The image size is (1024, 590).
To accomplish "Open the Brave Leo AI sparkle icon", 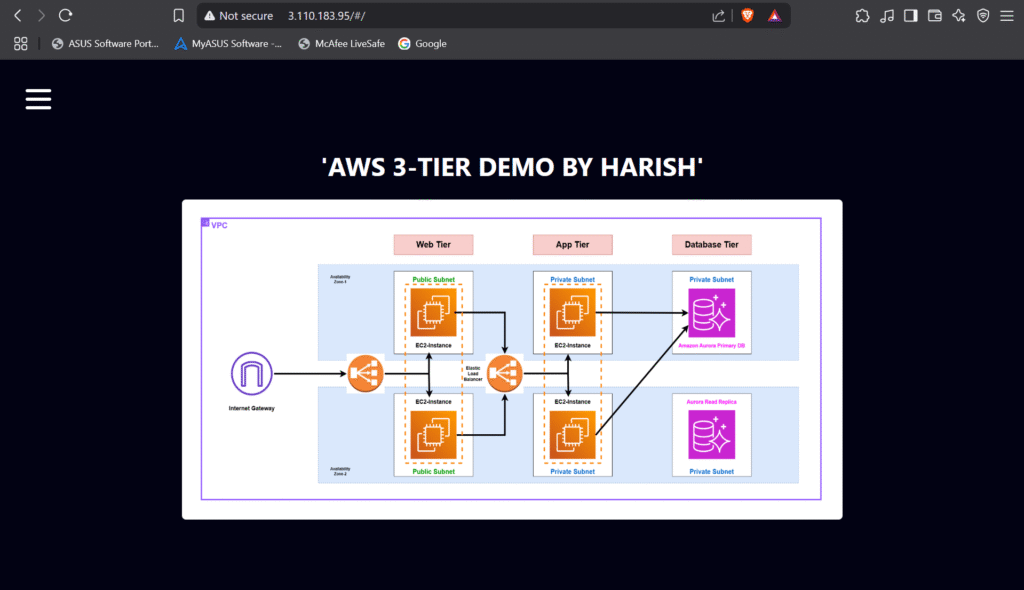I will click(x=957, y=15).
